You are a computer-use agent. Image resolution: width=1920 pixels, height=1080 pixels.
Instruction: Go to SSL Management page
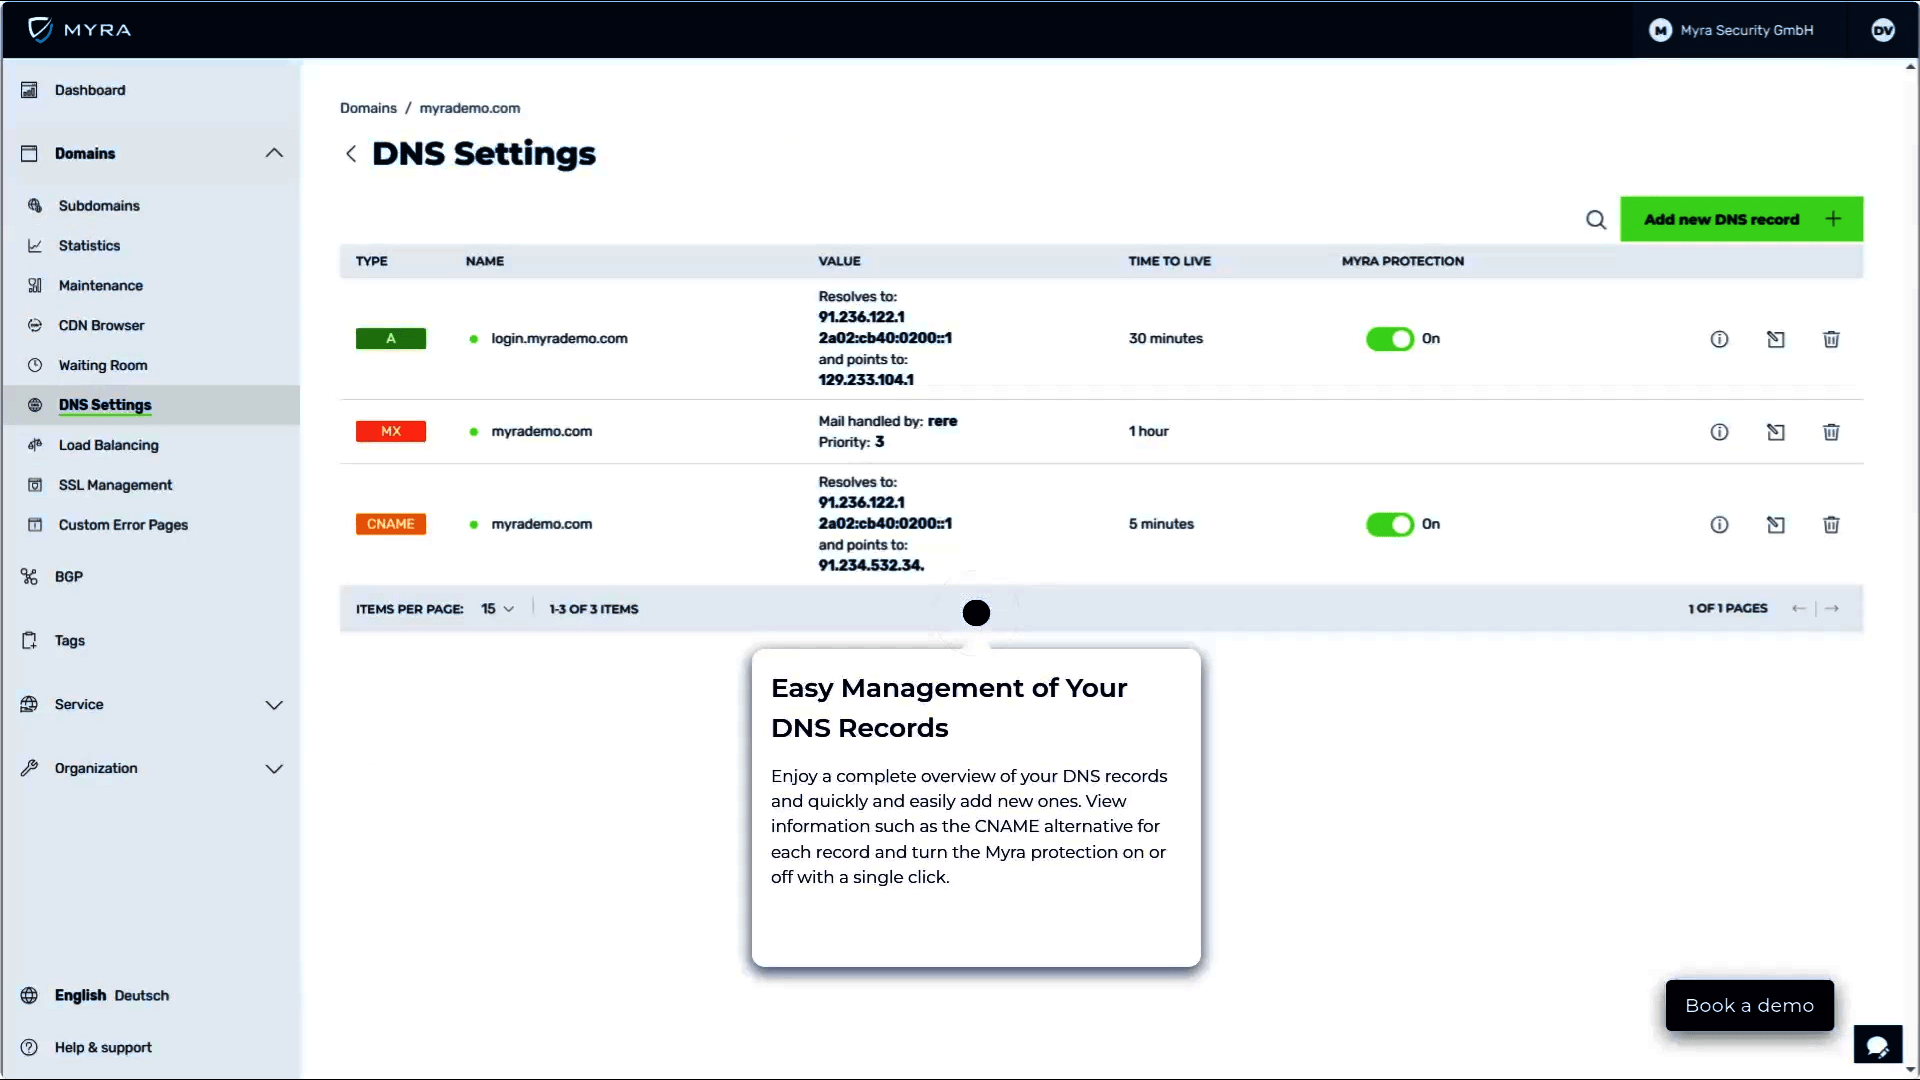(x=115, y=485)
